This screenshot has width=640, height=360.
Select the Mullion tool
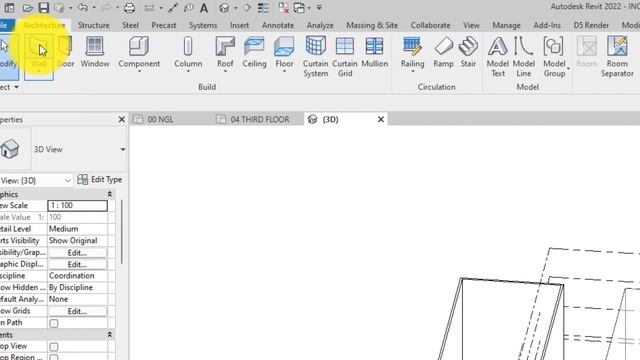pos(374,52)
